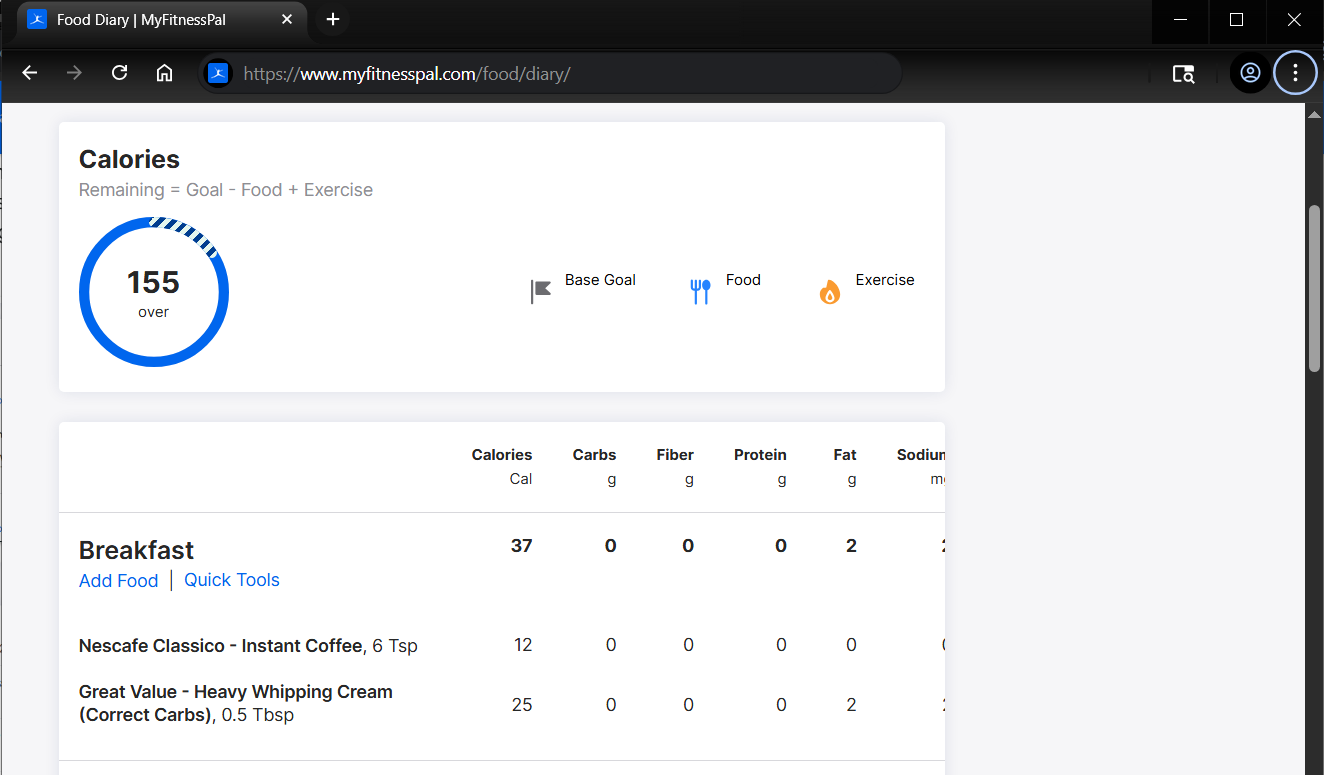Click the browser forward arrow
This screenshot has height=775, width=1324.
tap(74, 73)
